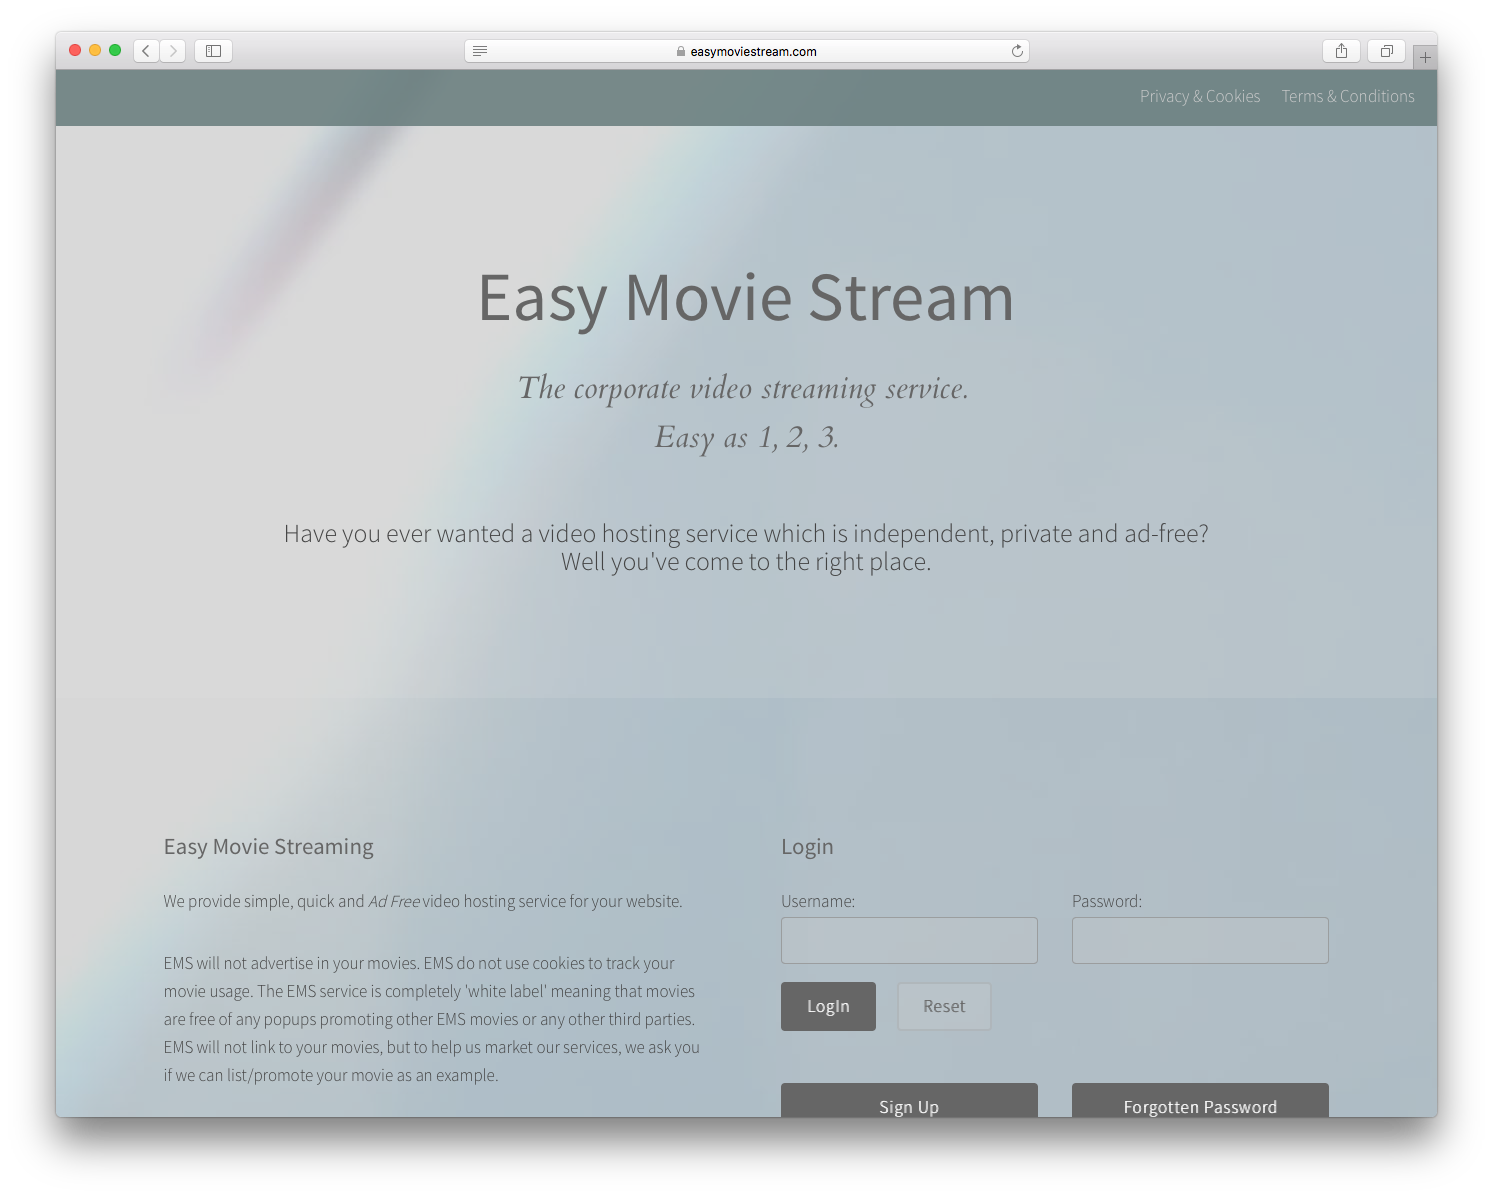Screen dimensions: 1493x1197
Task: Reload the page with the refresh icon
Action: pyautogui.click(x=1017, y=51)
